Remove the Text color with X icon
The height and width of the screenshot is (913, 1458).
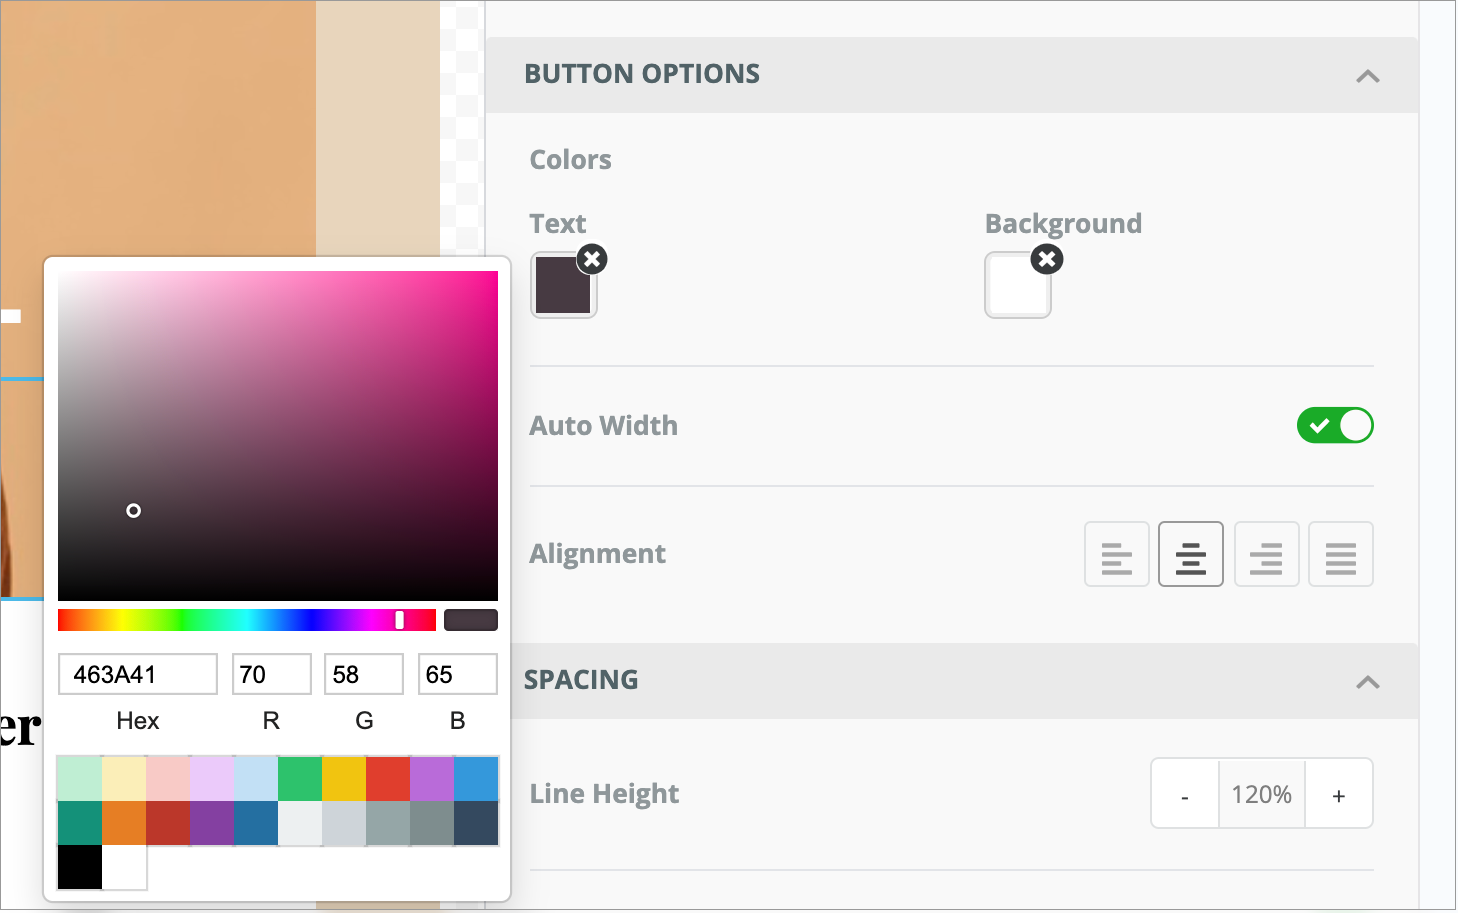pyautogui.click(x=592, y=260)
